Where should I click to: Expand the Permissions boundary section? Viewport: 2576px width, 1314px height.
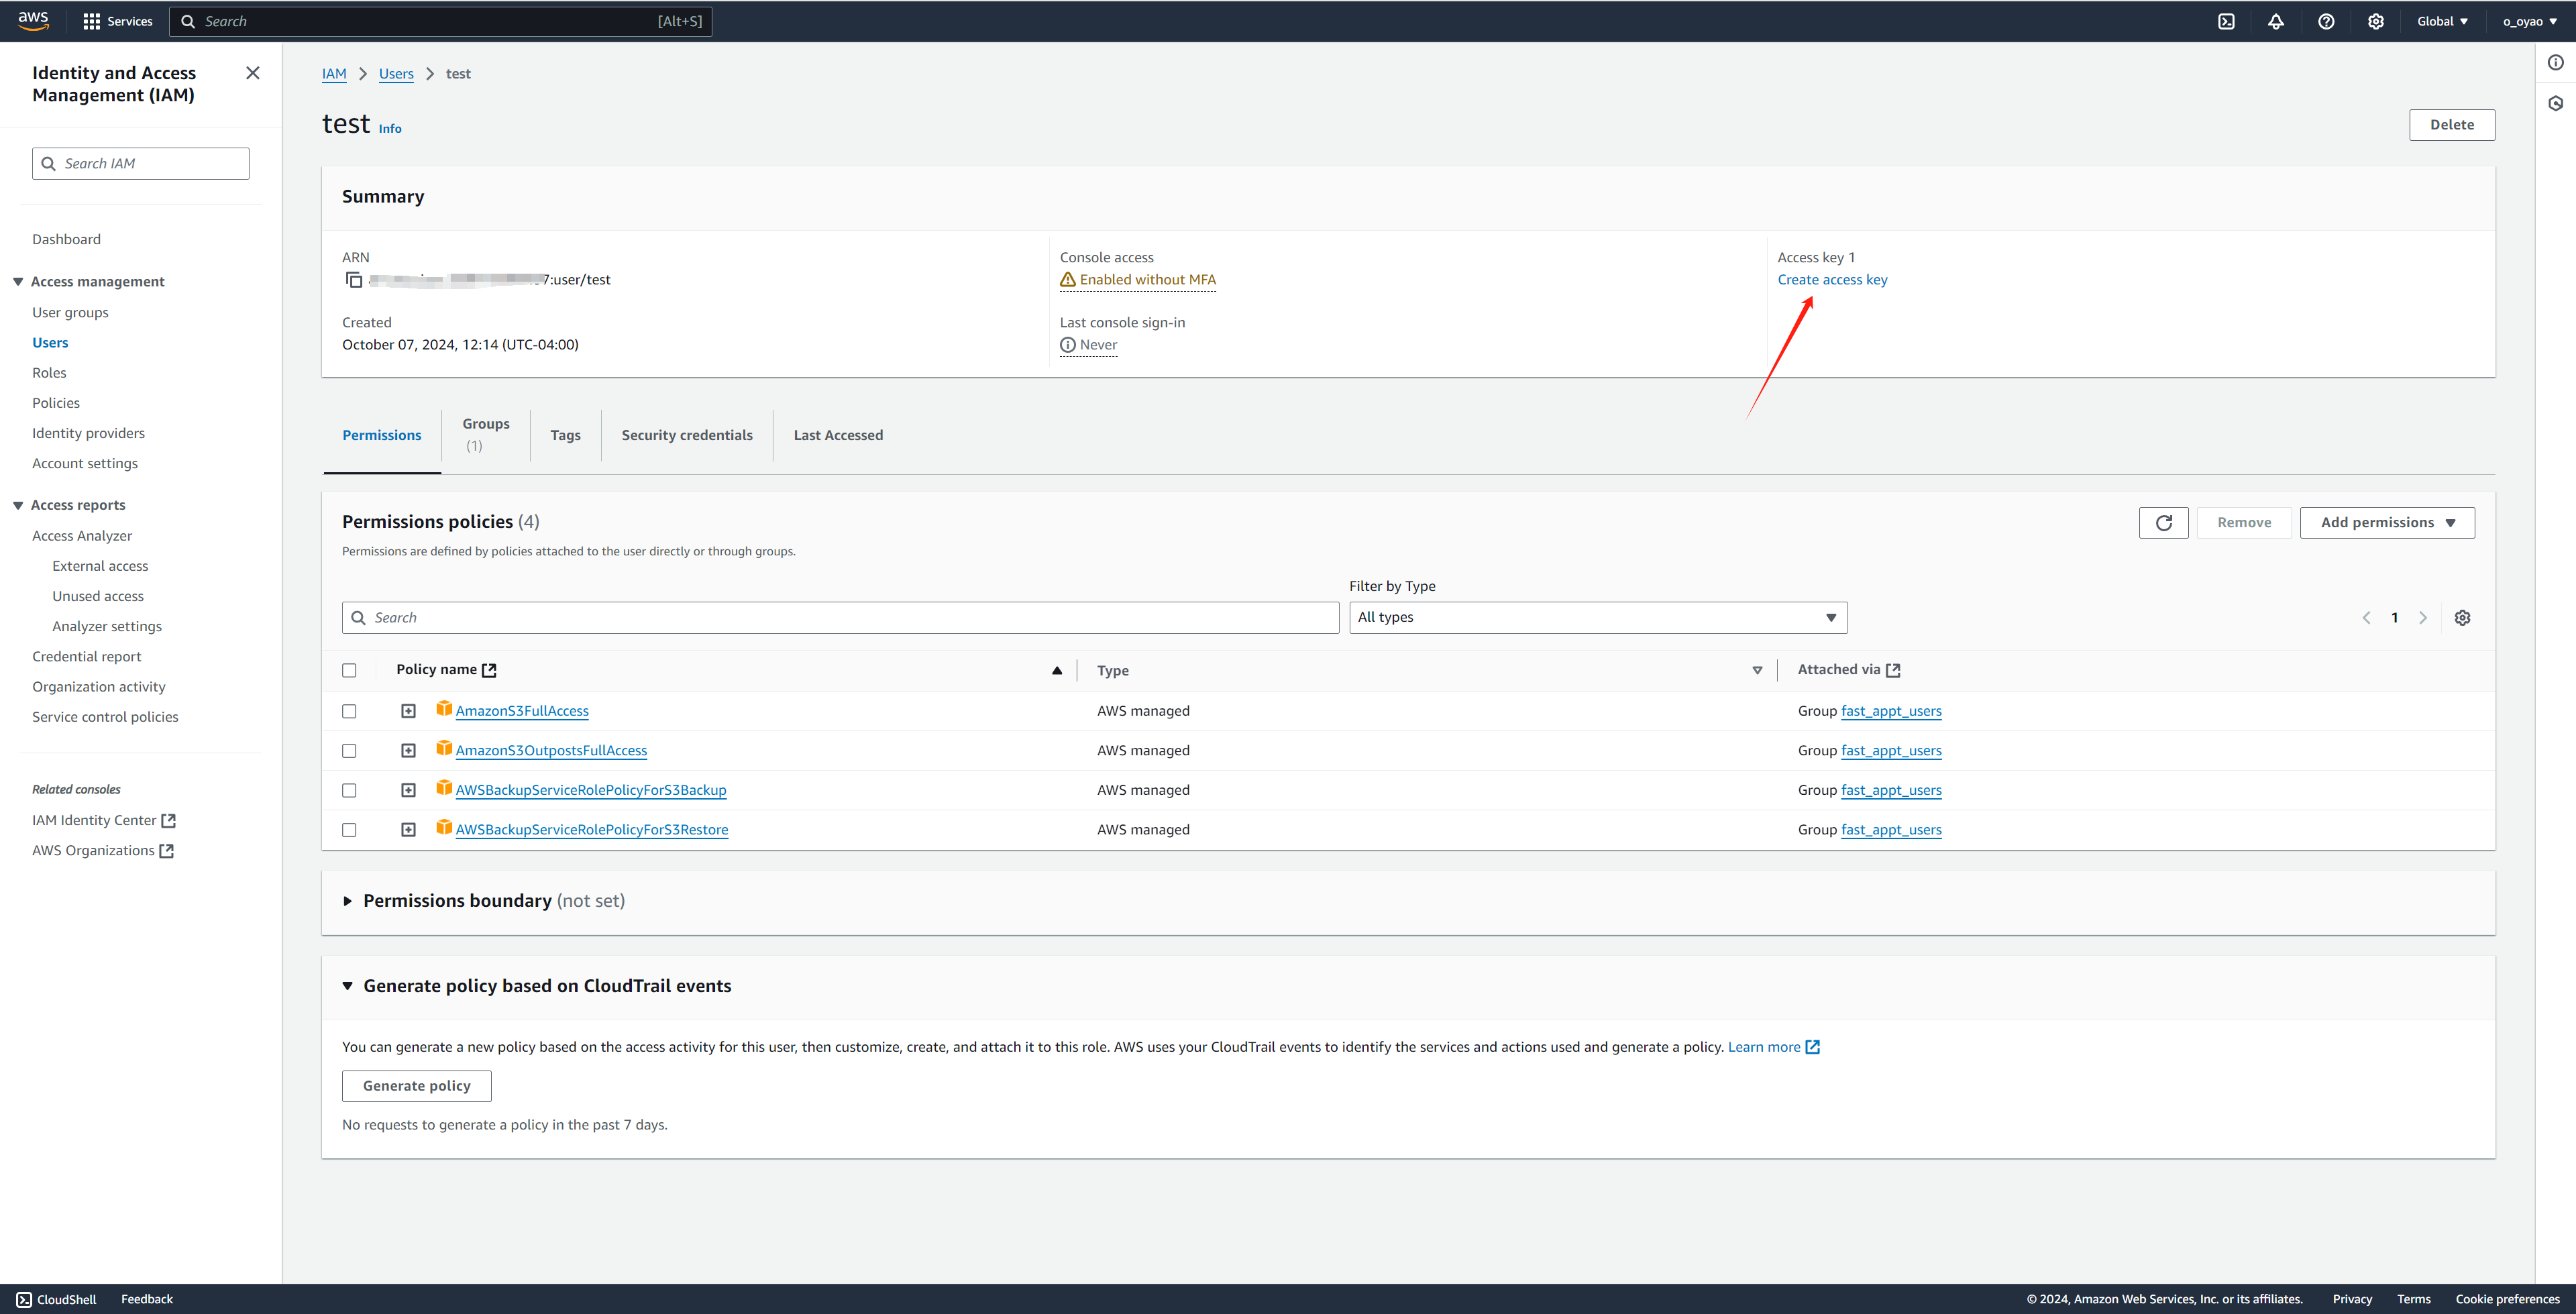tap(347, 901)
